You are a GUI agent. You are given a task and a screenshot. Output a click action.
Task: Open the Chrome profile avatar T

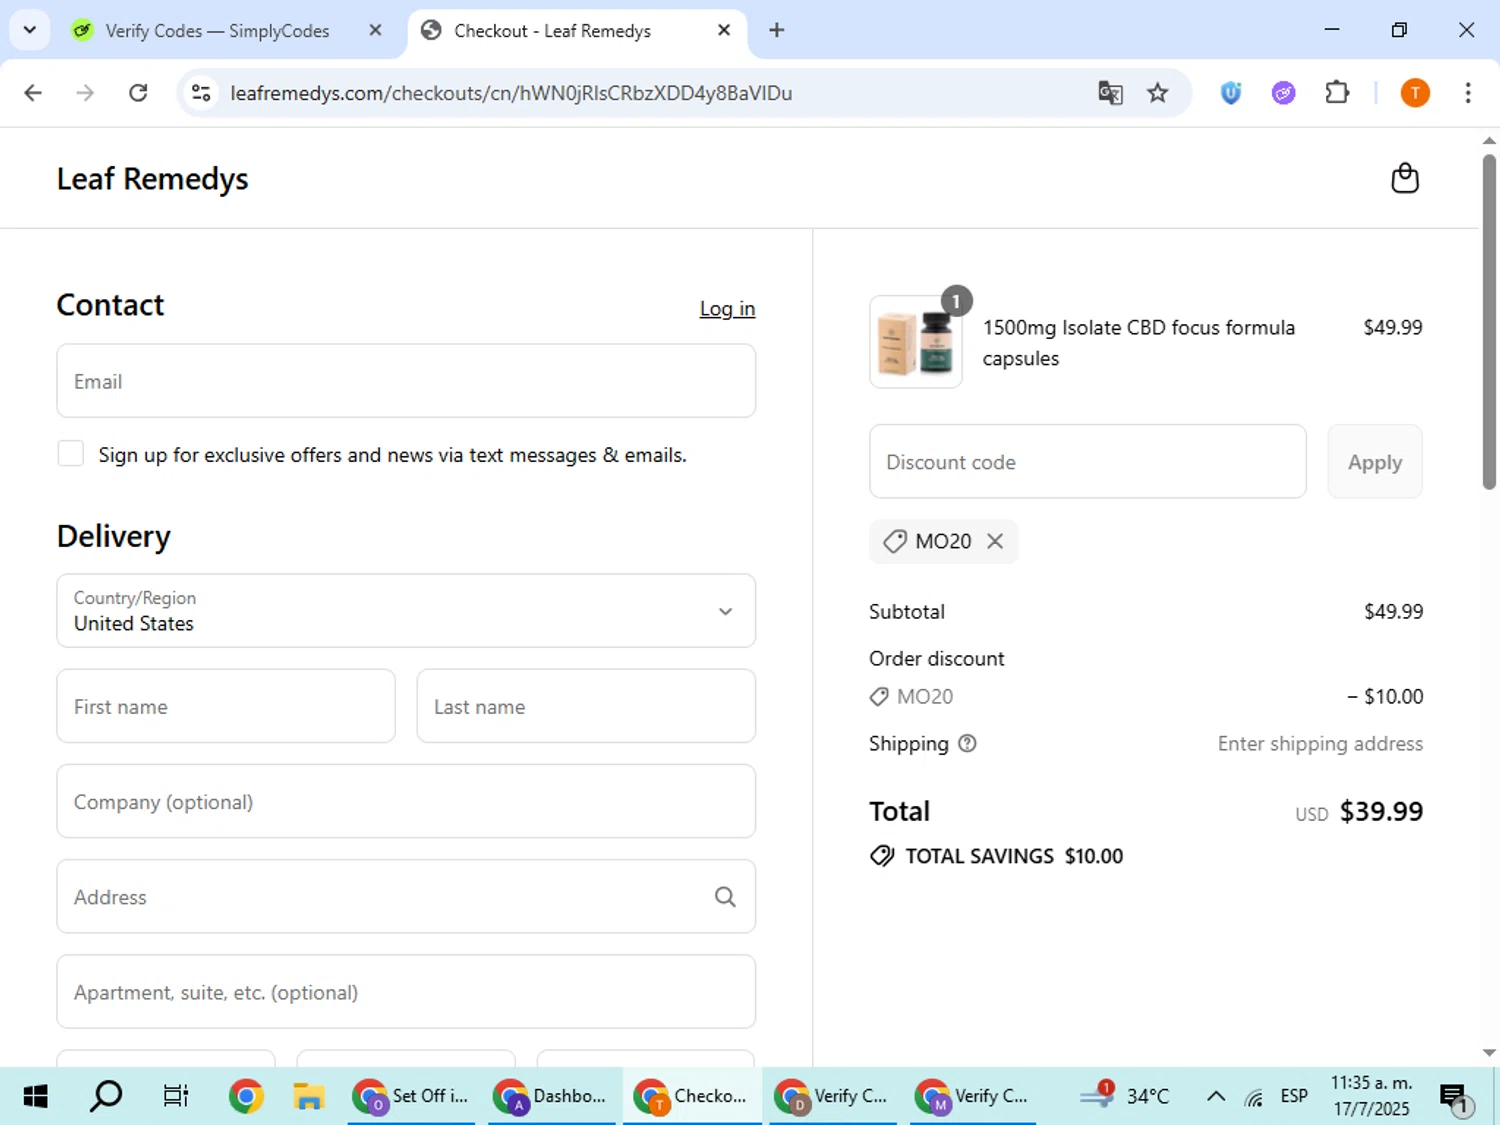coord(1415,93)
